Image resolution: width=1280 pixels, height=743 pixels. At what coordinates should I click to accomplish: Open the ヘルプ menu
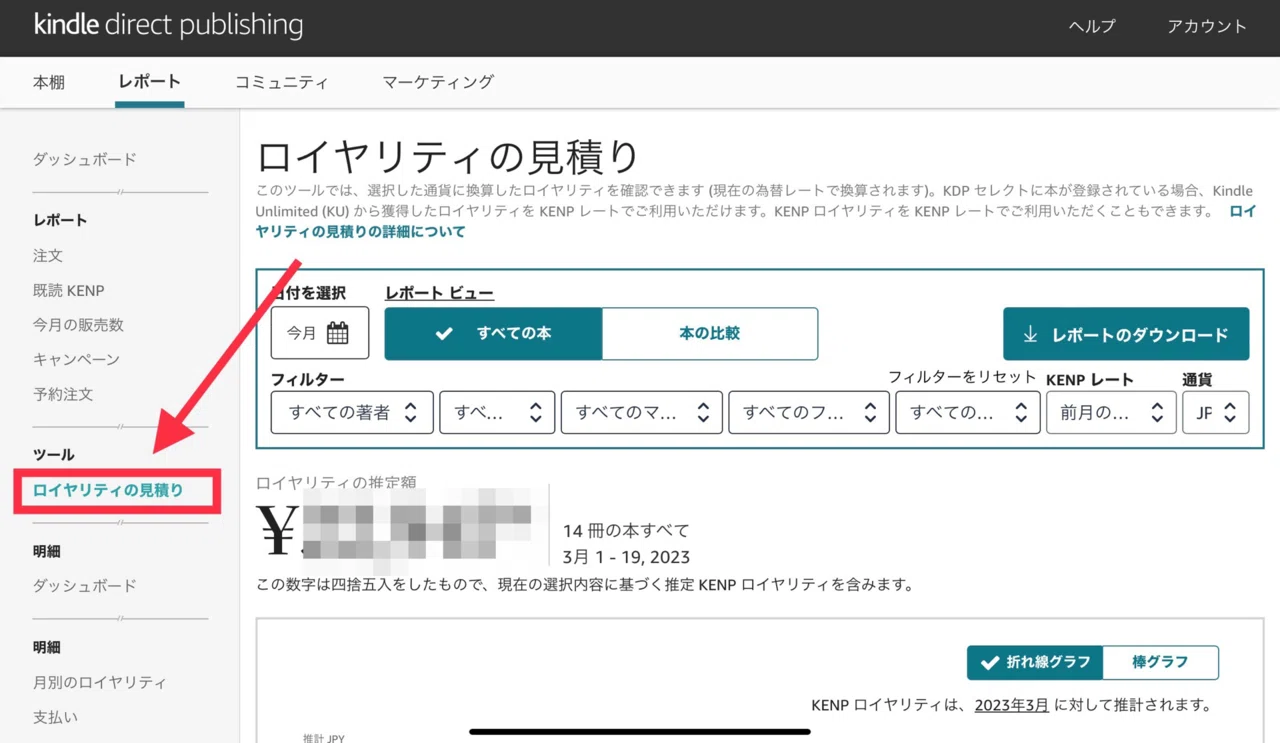point(1092,27)
